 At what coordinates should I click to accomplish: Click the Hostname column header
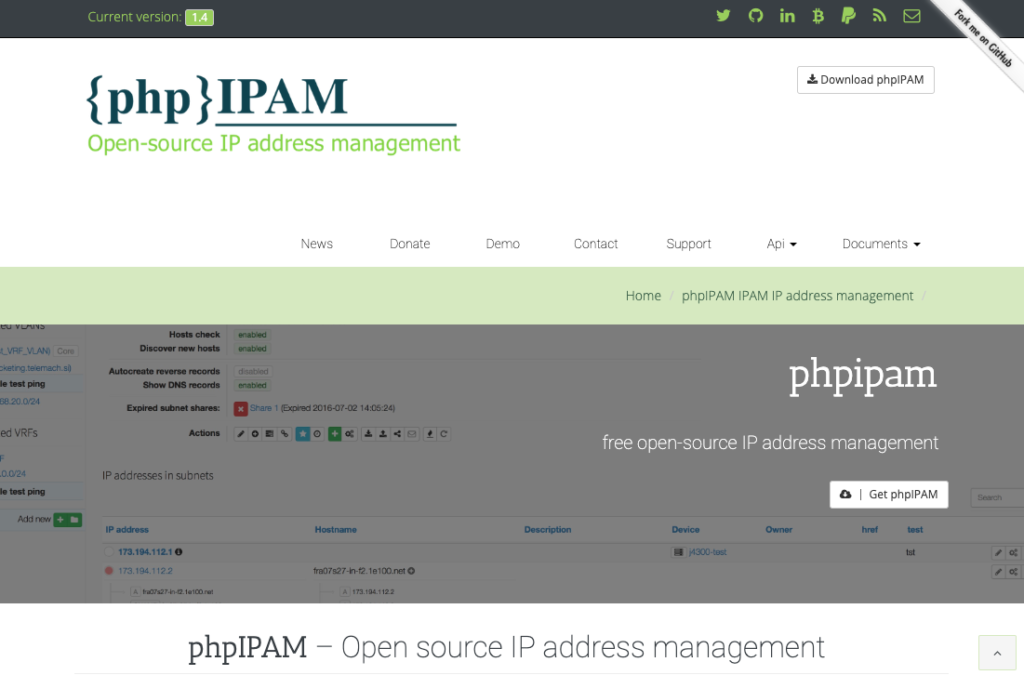coord(336,529)
